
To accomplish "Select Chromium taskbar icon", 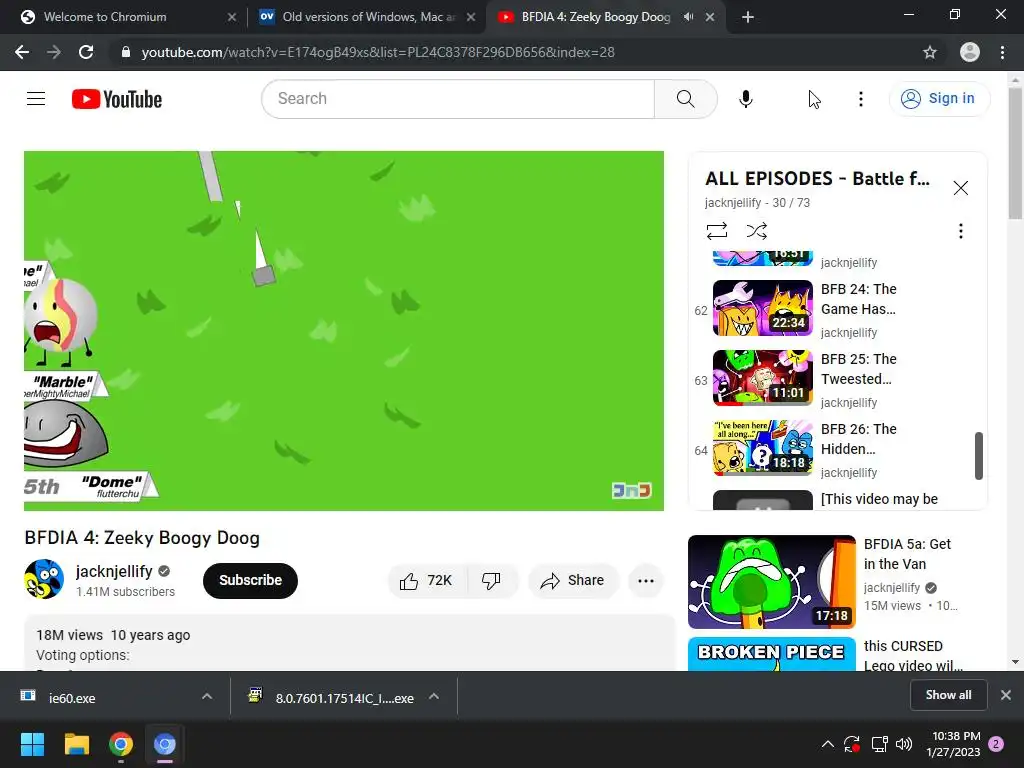I will 165,744.
